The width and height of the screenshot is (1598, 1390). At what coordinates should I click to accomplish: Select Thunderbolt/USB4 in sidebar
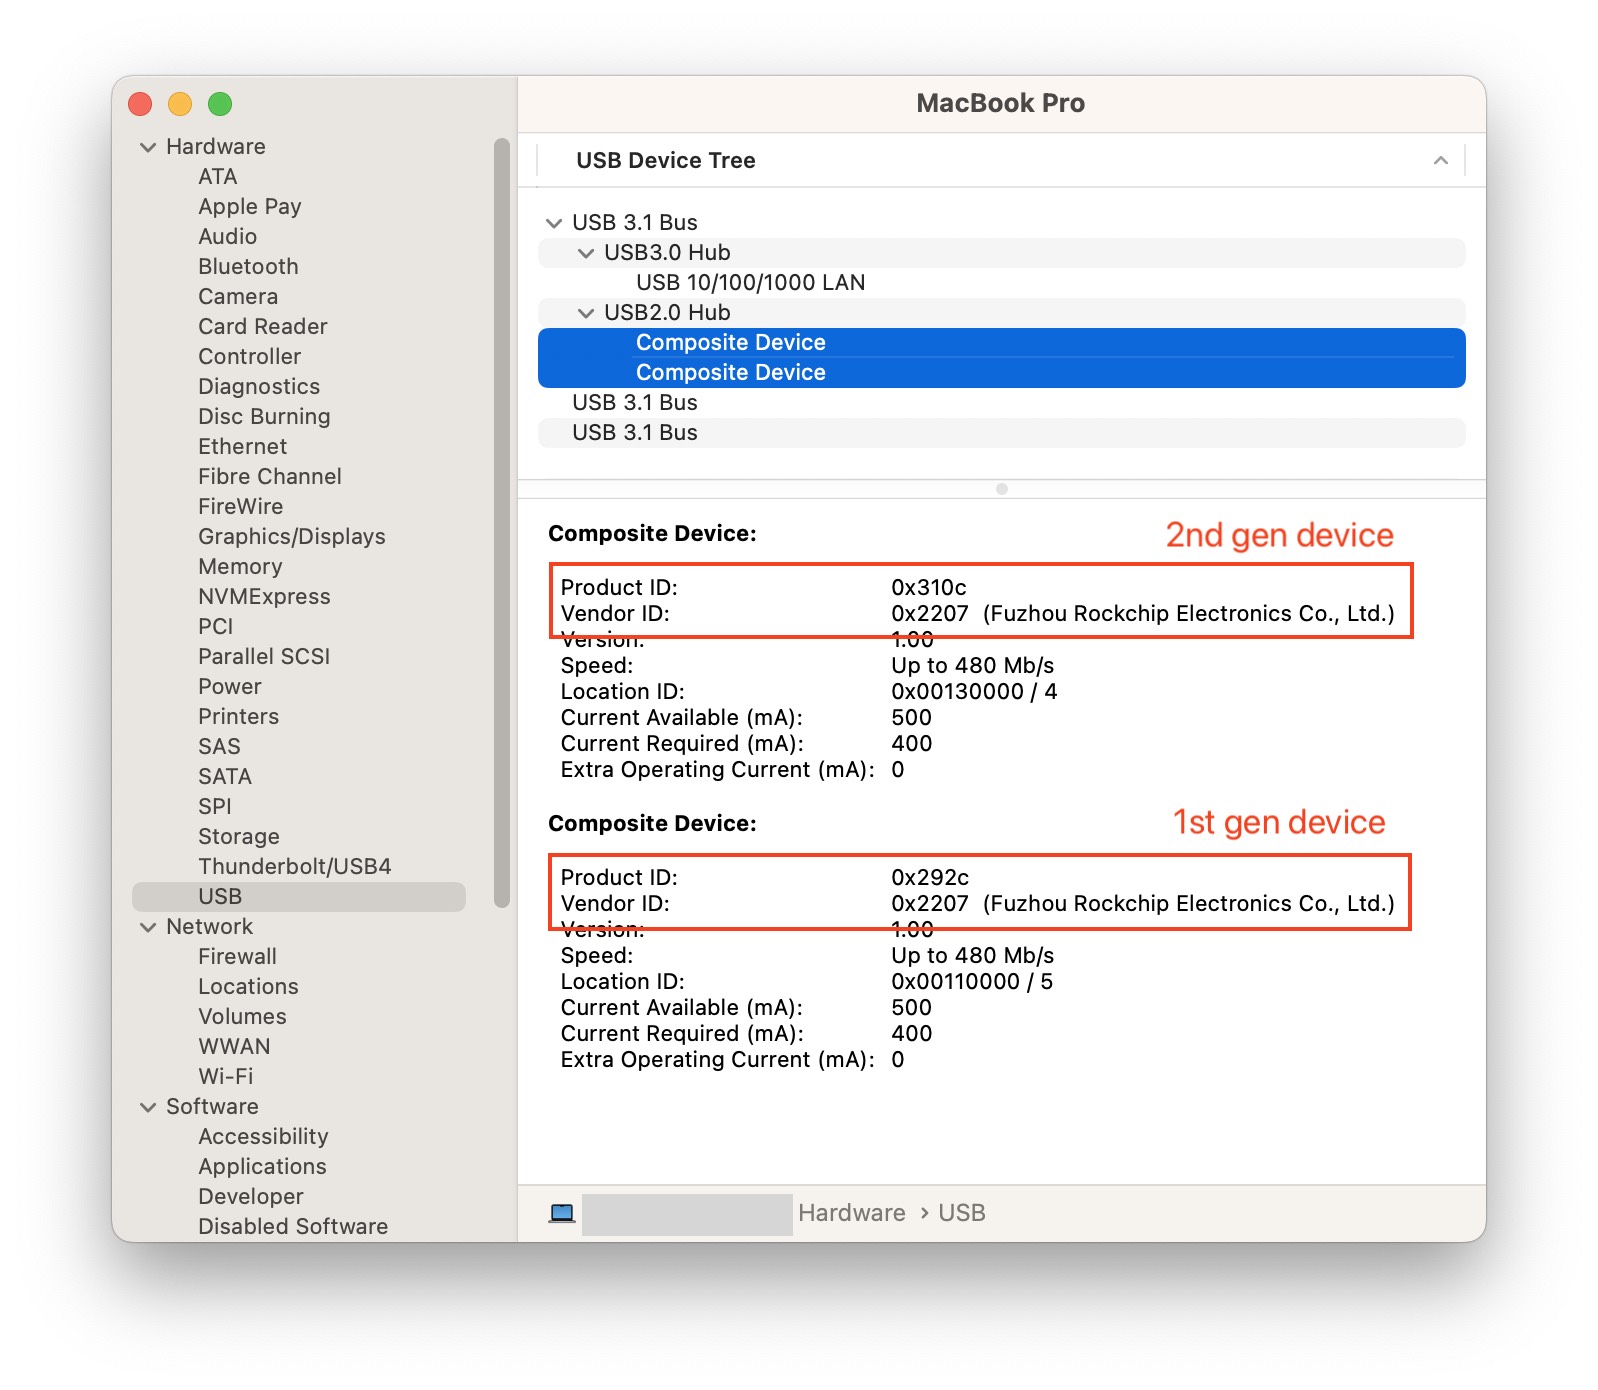point(294,867)
